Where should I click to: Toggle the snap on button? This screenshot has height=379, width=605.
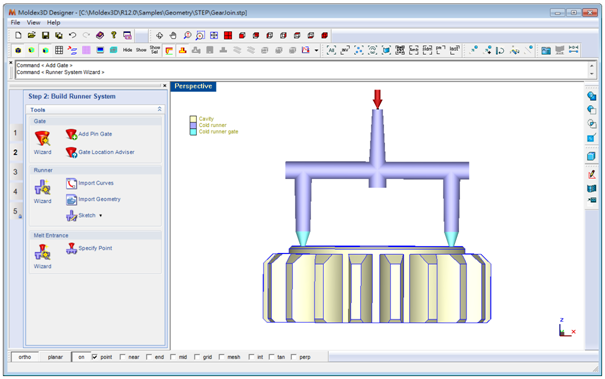[x=81, y=357]
